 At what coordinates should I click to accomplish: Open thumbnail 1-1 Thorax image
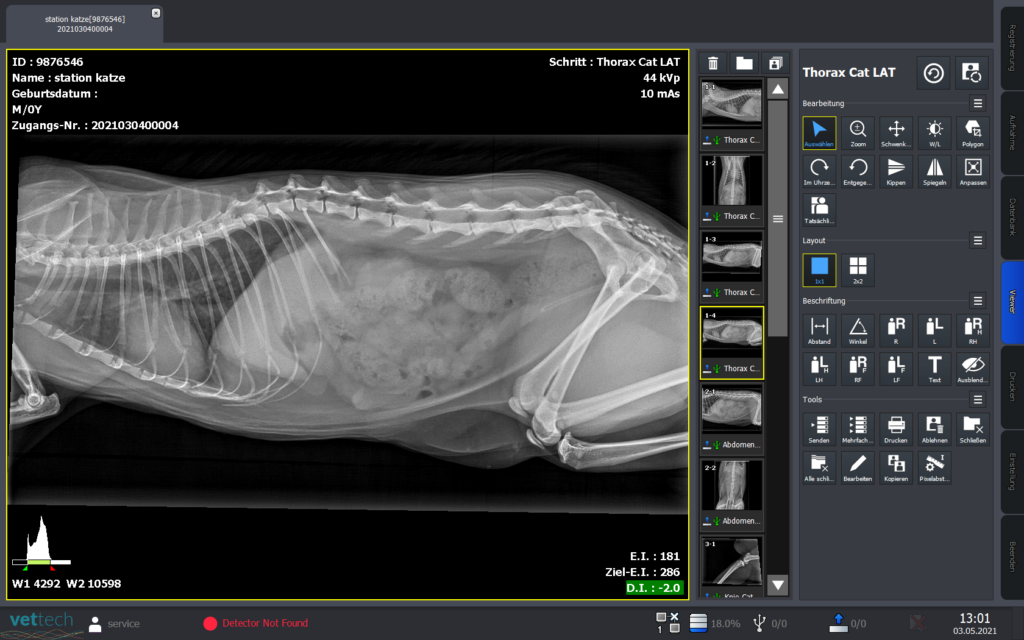731,112
